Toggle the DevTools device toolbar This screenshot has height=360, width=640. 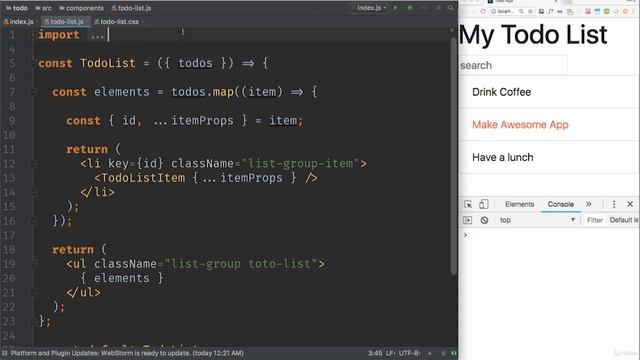click(x=483, y=204)
